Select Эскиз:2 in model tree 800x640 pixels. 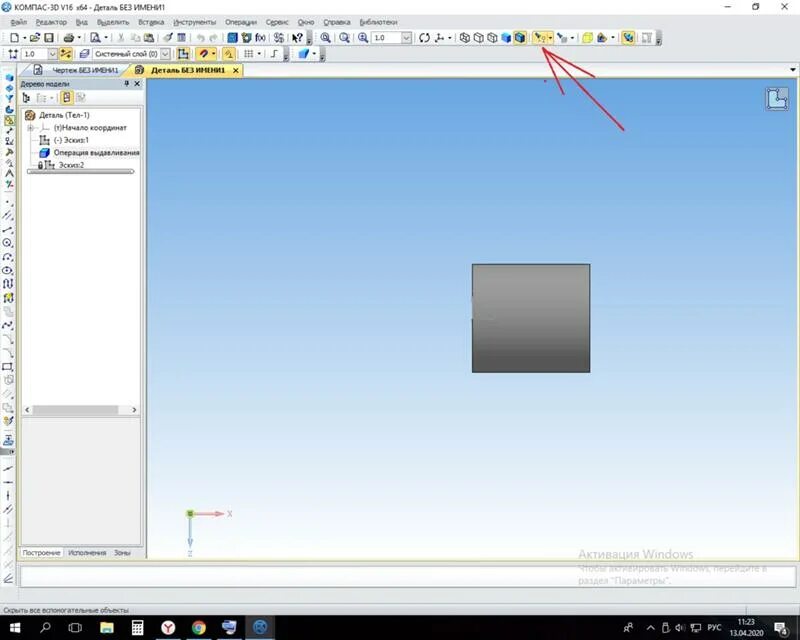click(71, 165)
